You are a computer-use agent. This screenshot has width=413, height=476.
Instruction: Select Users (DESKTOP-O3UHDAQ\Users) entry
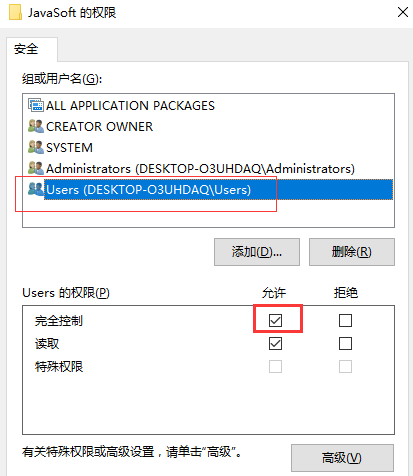[x=218, y=190]
